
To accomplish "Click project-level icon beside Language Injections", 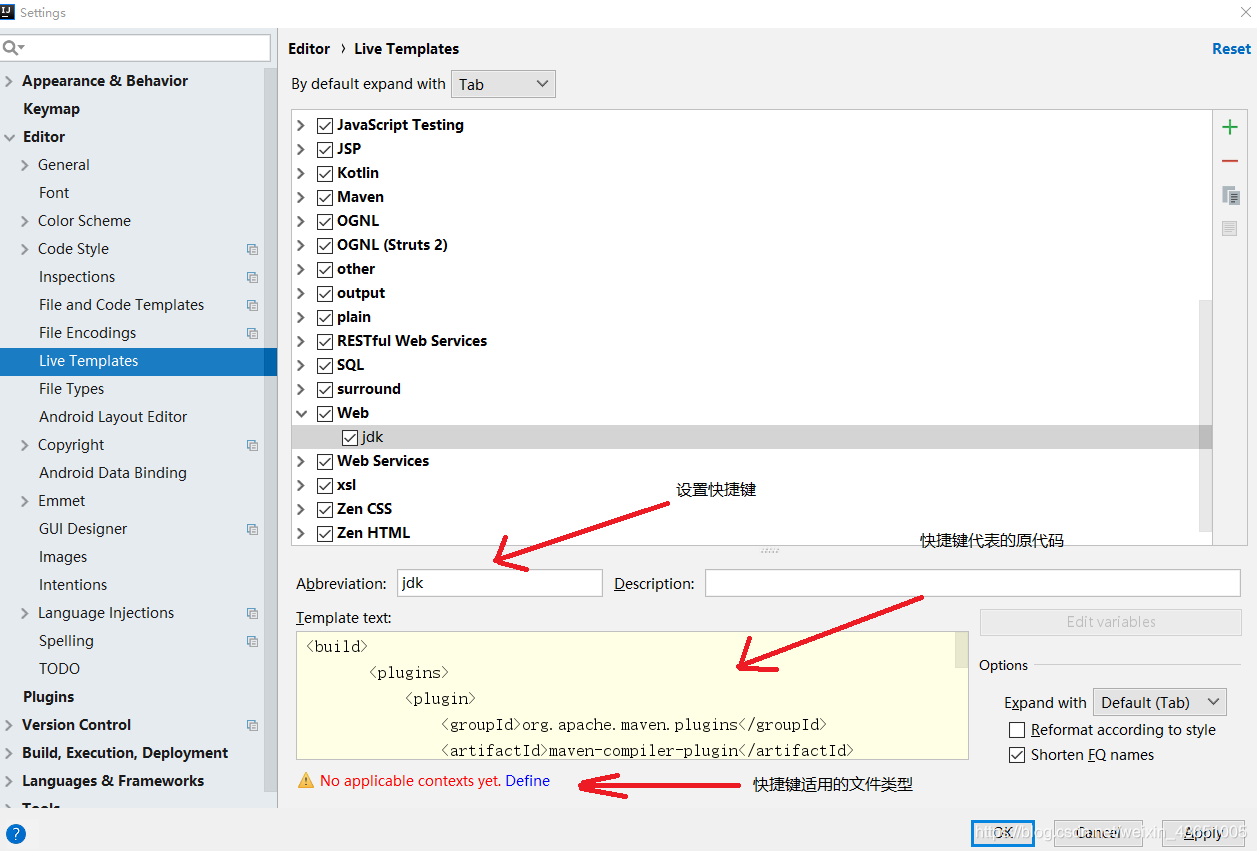I will 252,613.
